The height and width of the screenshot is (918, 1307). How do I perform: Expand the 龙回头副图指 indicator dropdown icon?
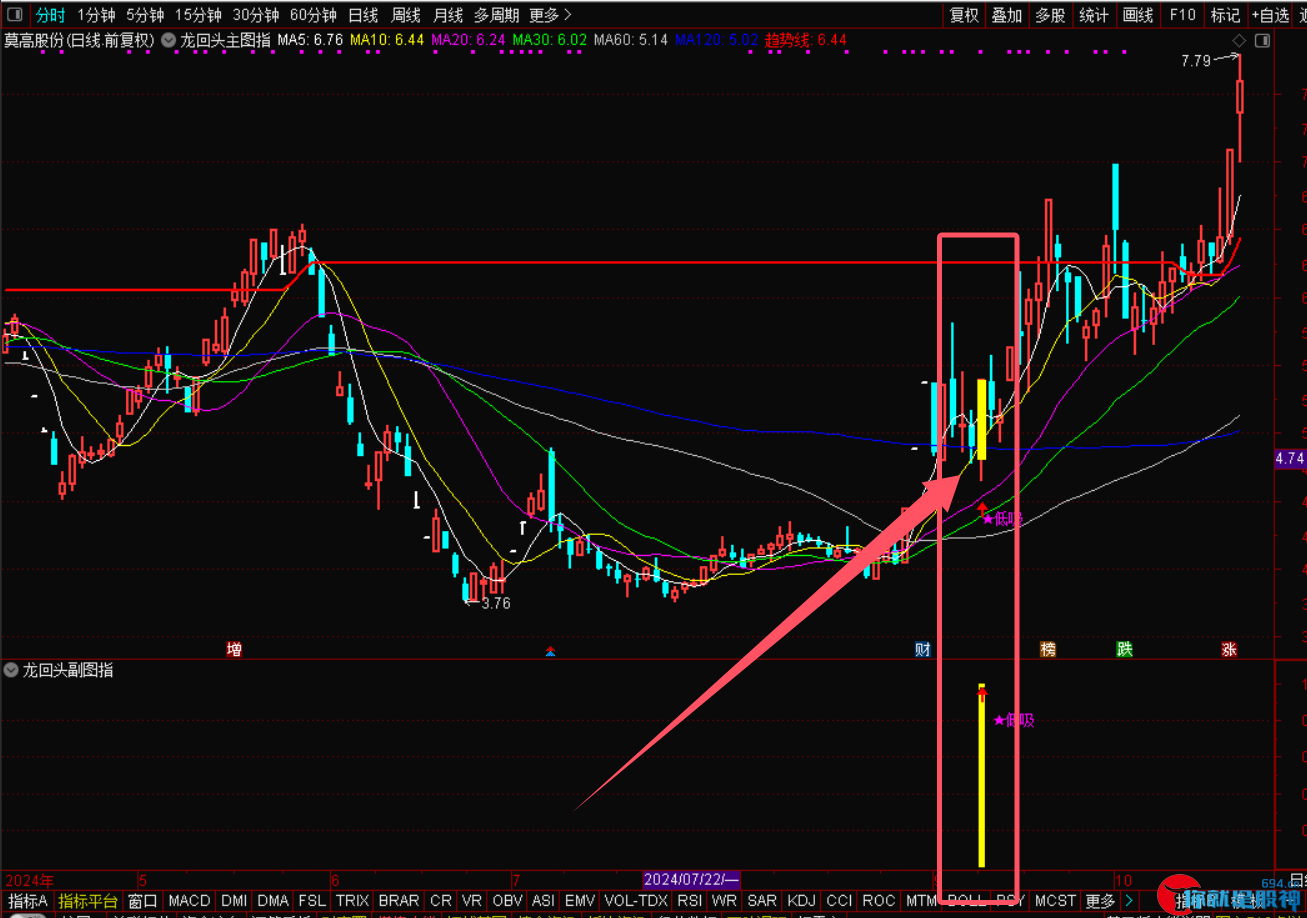point(11,670)
